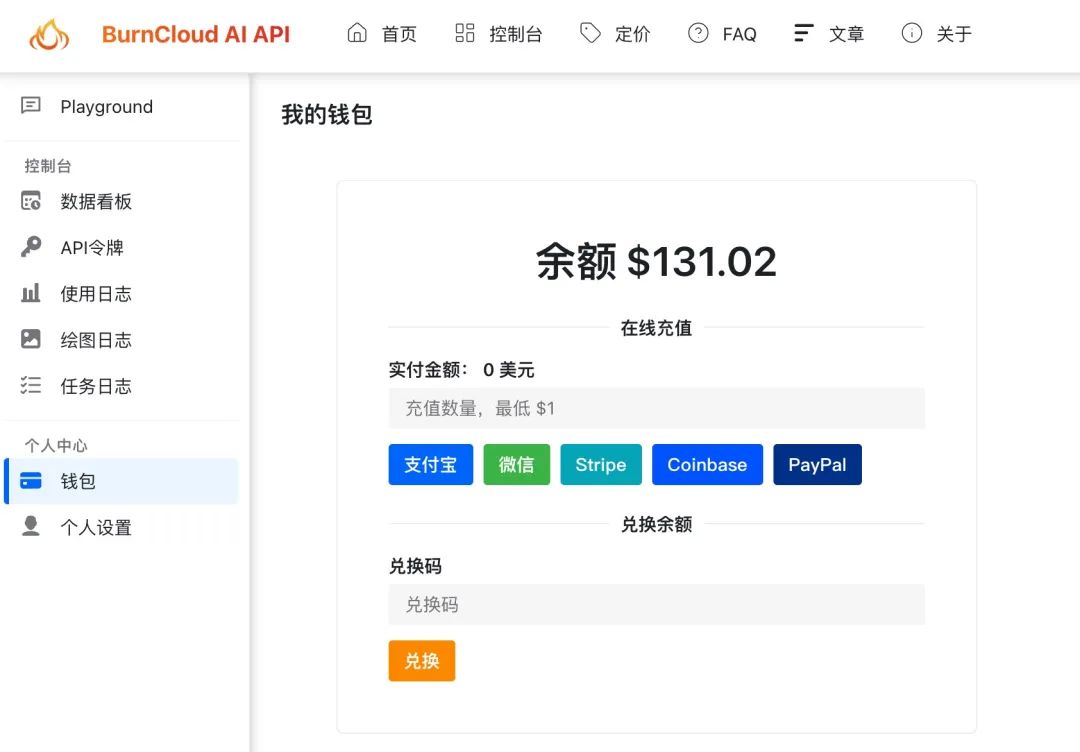Click the 数据看板 dashboard icon
The width and height of the screenshot is (1080, 752).
(x=31, y=200)
